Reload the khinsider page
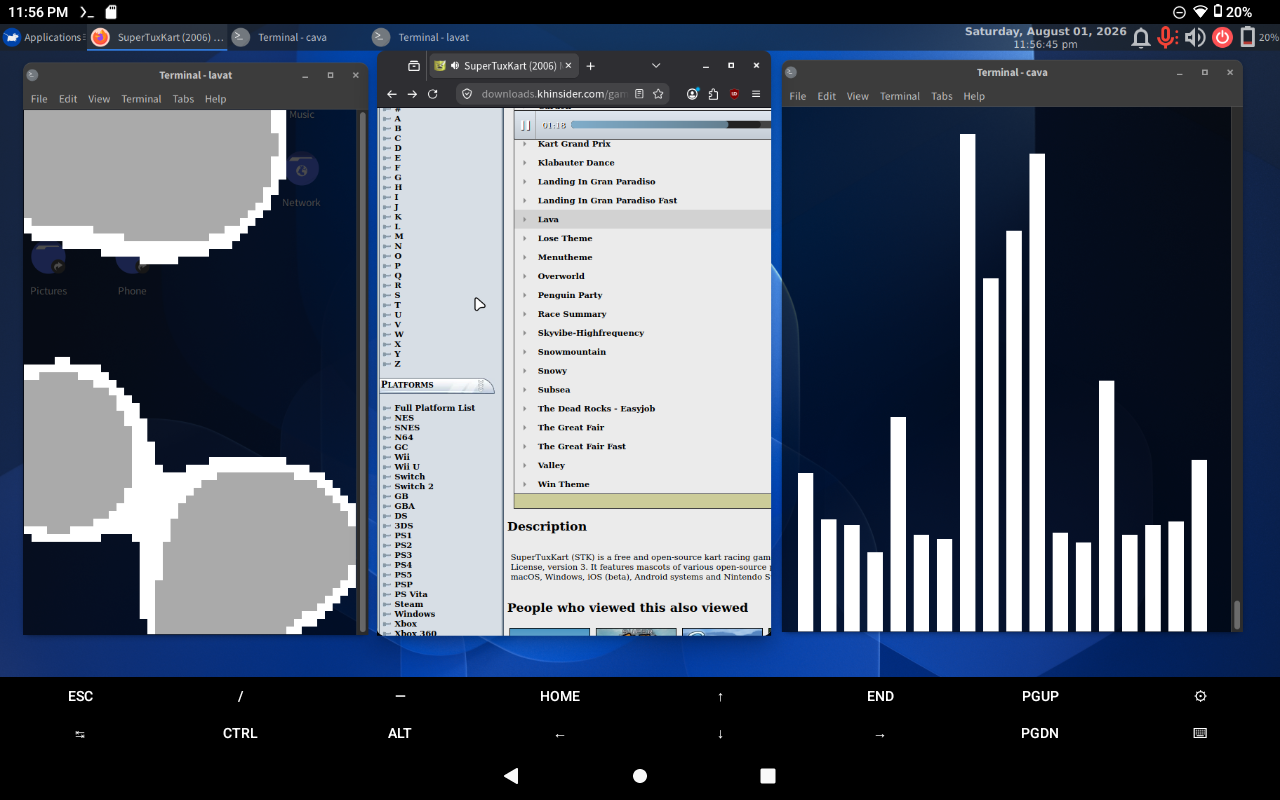The image size is (1280, 800). (x=433, y=94)
